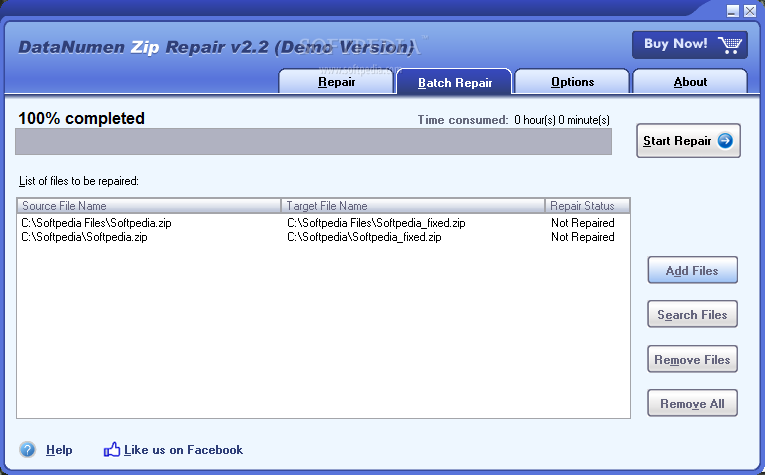
Task: Click the Time consumed value text
Action: (x=562, y=120)
